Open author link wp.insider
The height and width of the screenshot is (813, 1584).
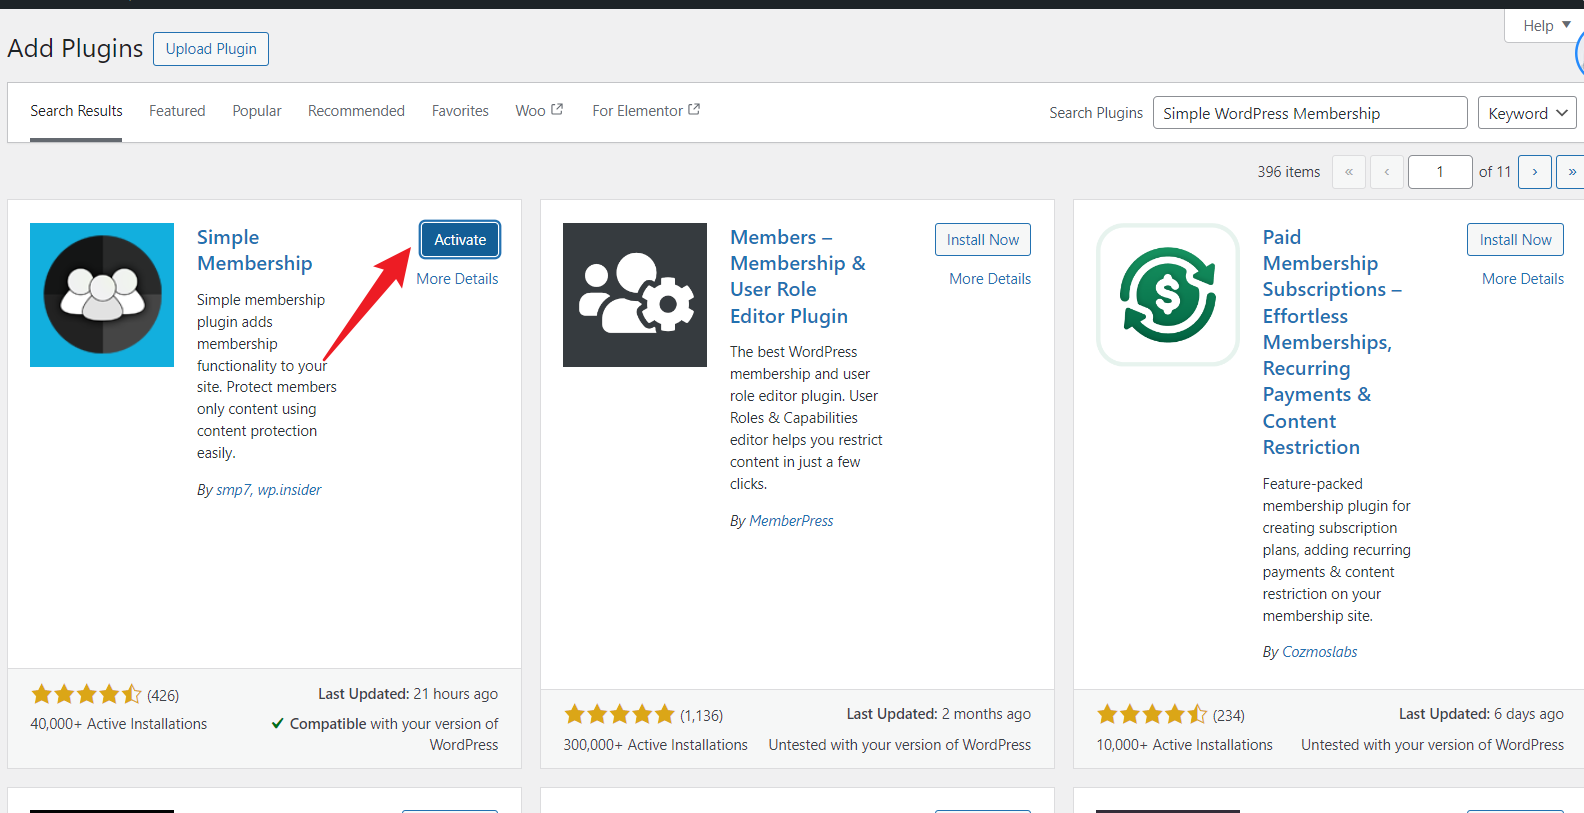289,490
